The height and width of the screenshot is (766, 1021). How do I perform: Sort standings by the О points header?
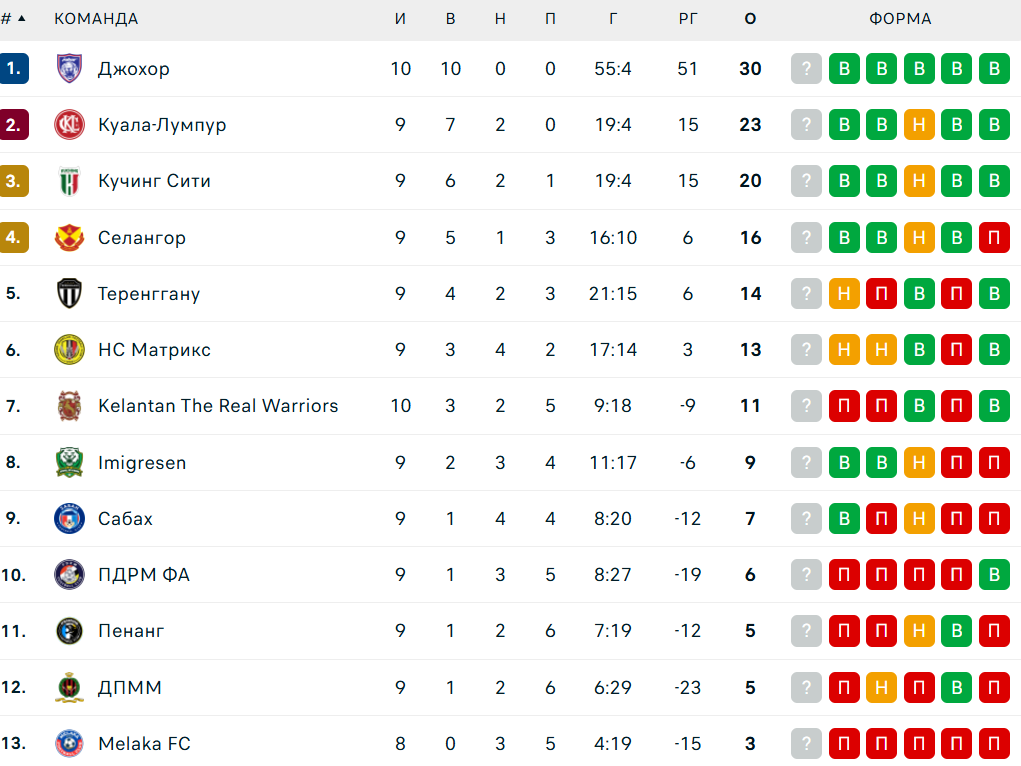[750, 19]
